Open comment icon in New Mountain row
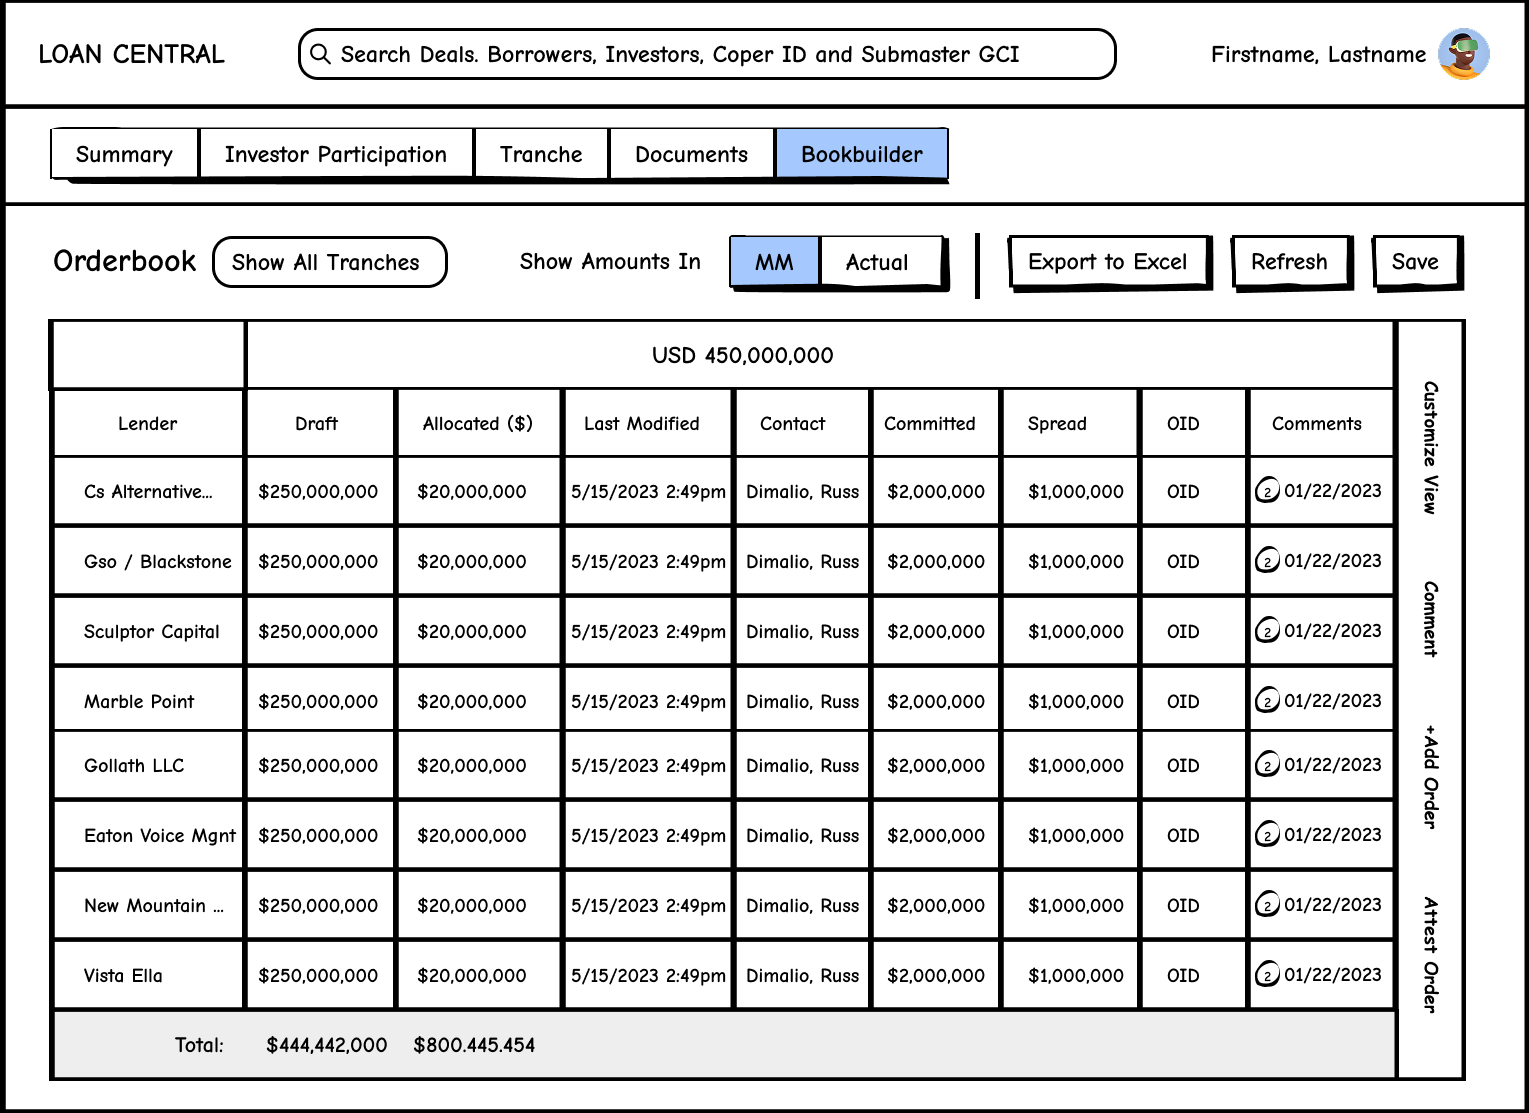Image resolution: width=1529 pixels, height=1113 pixels. [x=1267, y=905]
